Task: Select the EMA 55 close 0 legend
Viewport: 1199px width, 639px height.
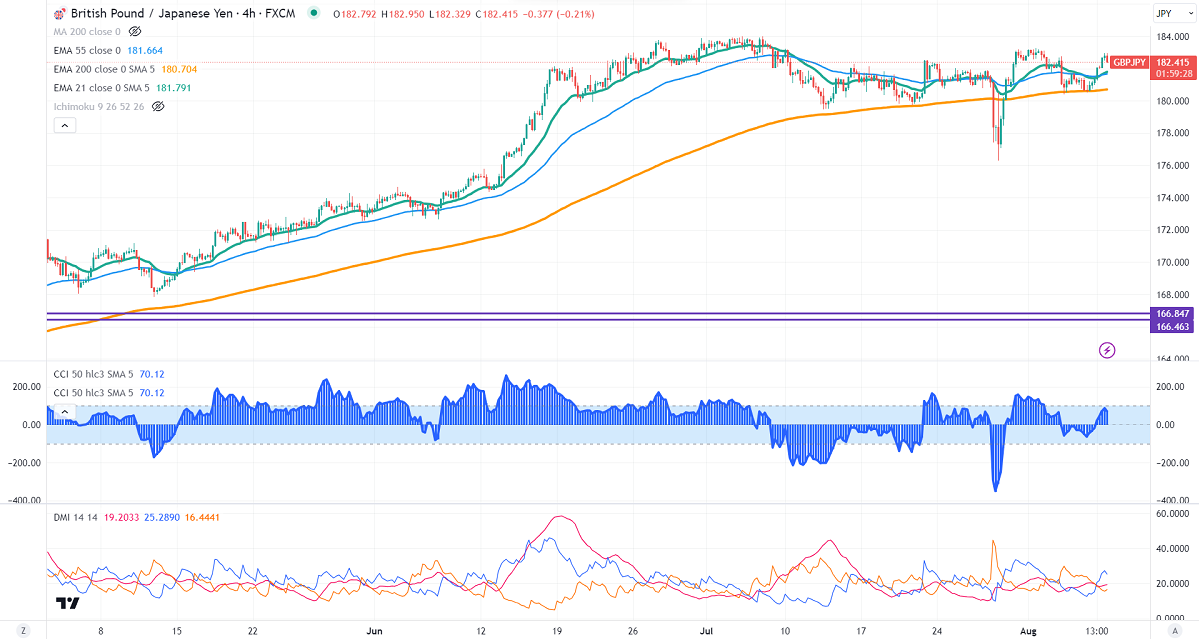Action: click(87, 50)
